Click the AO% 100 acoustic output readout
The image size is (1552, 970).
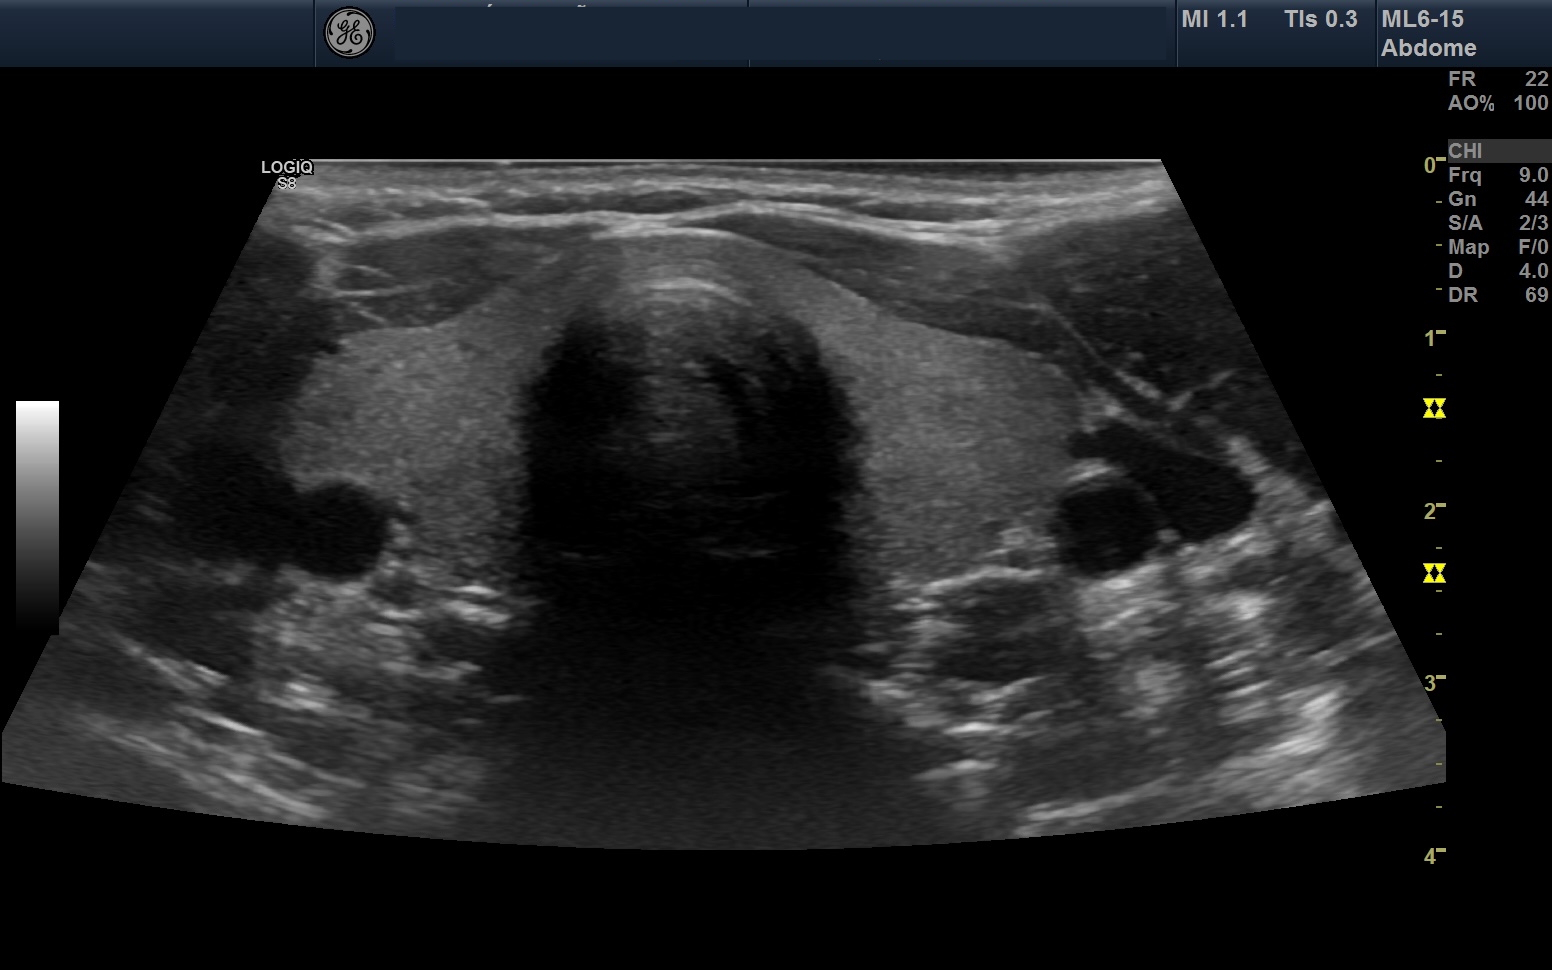(x=1497, y=103)
